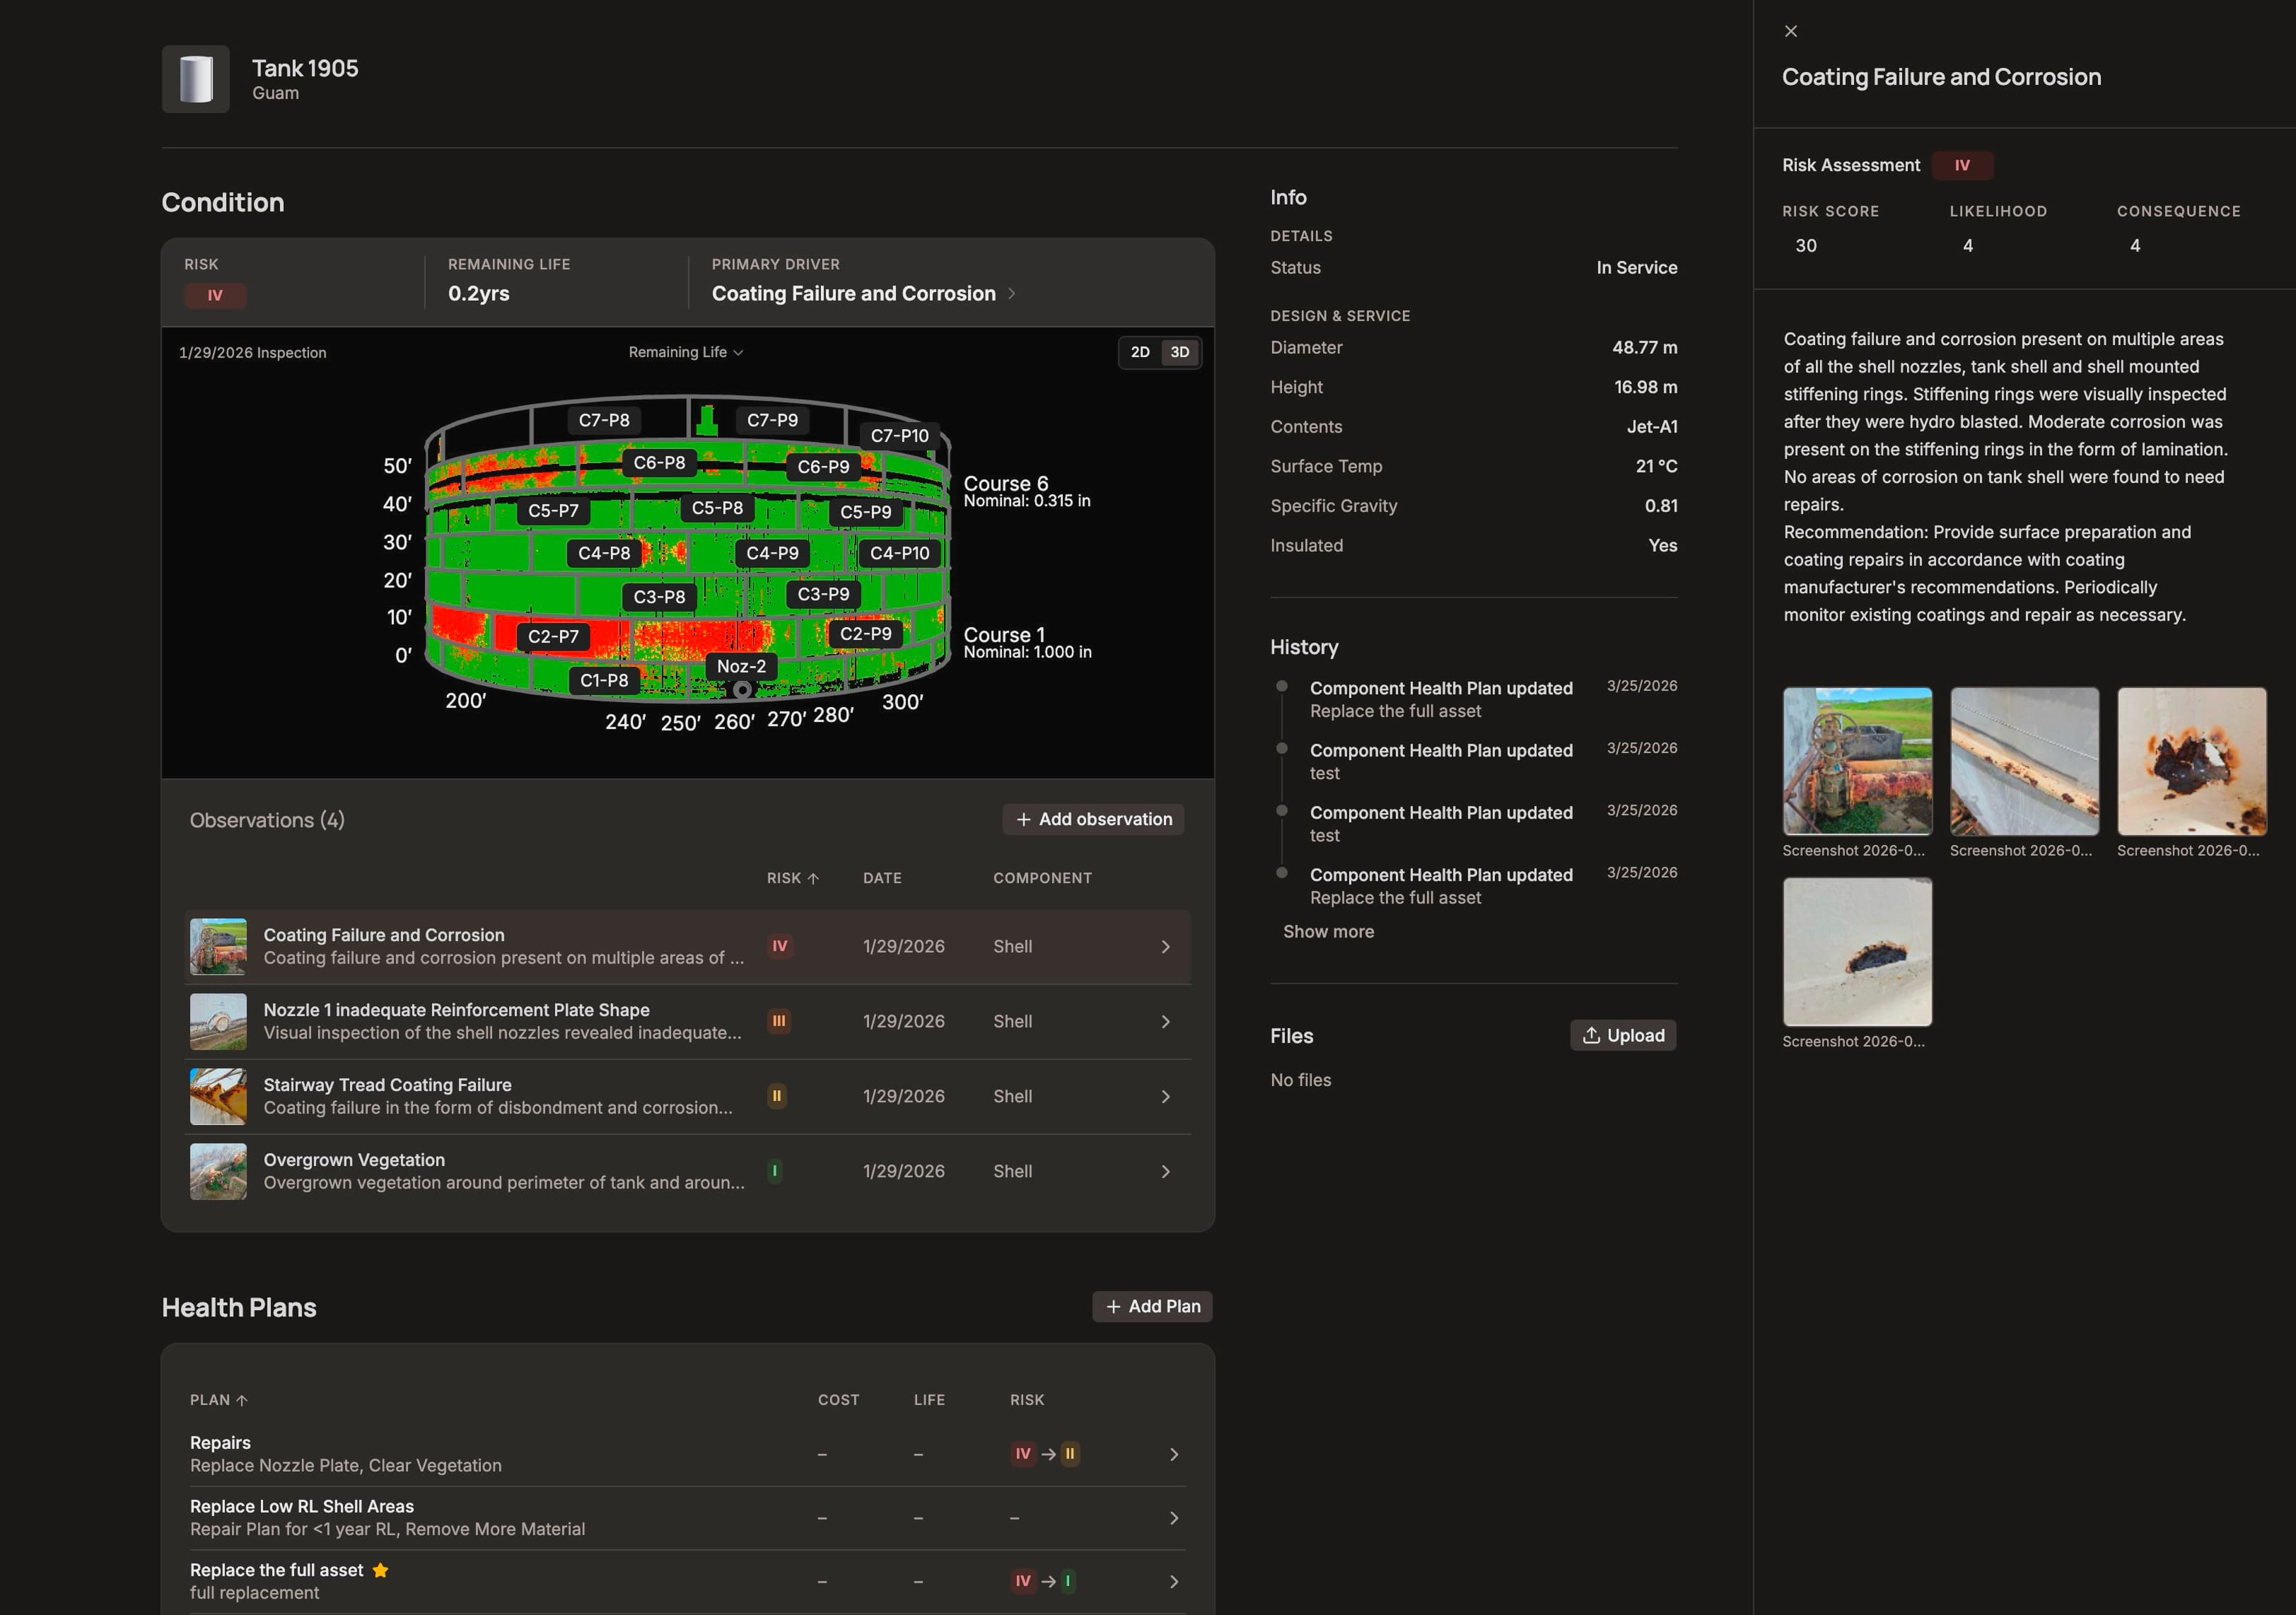Toggle the PLAN sort order in Health Plans
The height and width of the screenshot is (1615, 2296).
tap(219, 1400)
